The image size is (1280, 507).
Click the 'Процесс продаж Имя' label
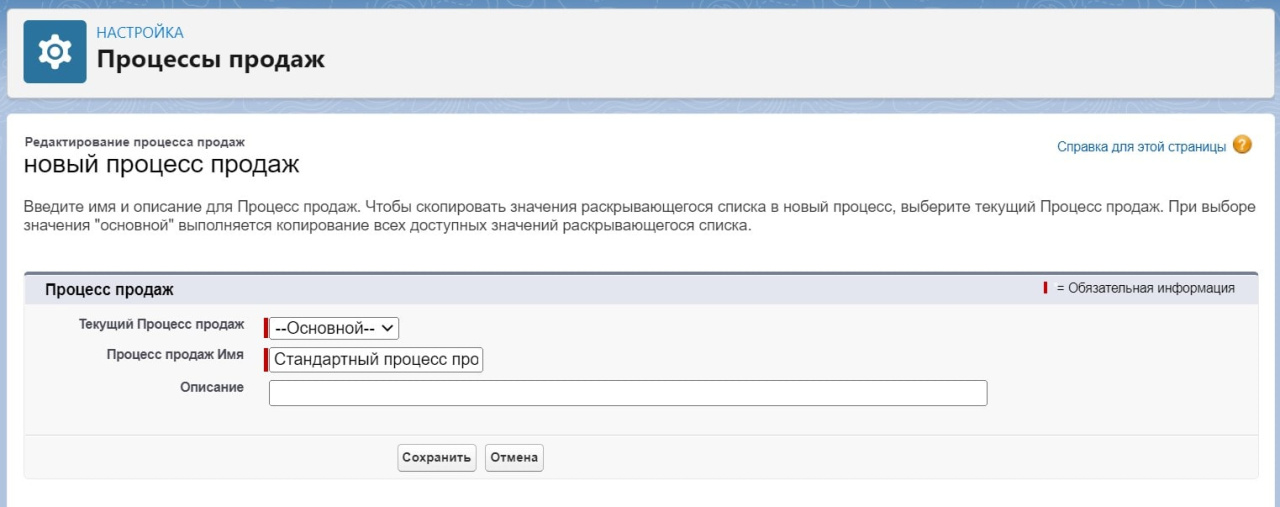point(175,354)
